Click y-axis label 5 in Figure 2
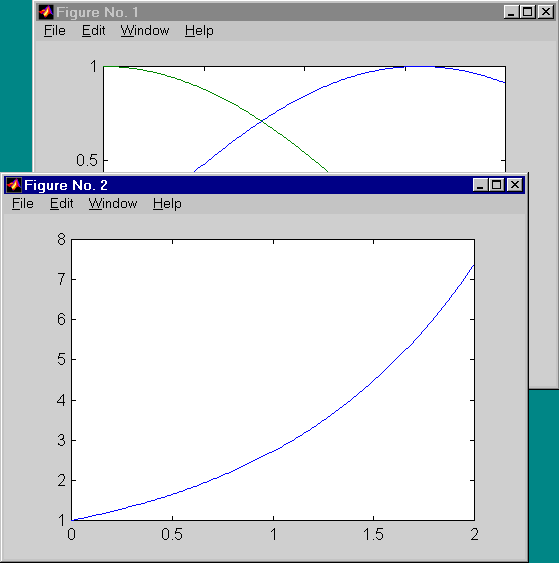Viewport: 559px width, 563px height. click(61, 359)
